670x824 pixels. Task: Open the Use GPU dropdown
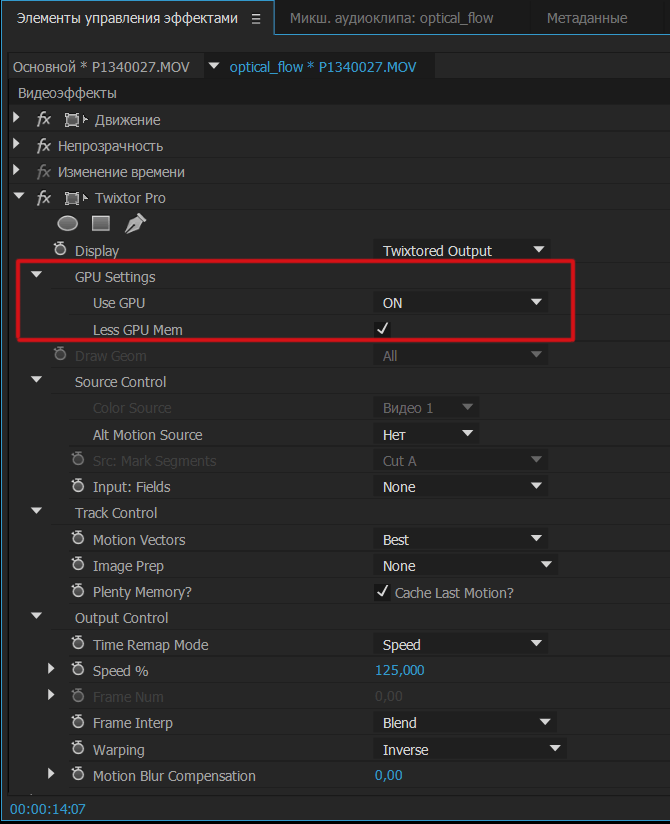point(462,302)
